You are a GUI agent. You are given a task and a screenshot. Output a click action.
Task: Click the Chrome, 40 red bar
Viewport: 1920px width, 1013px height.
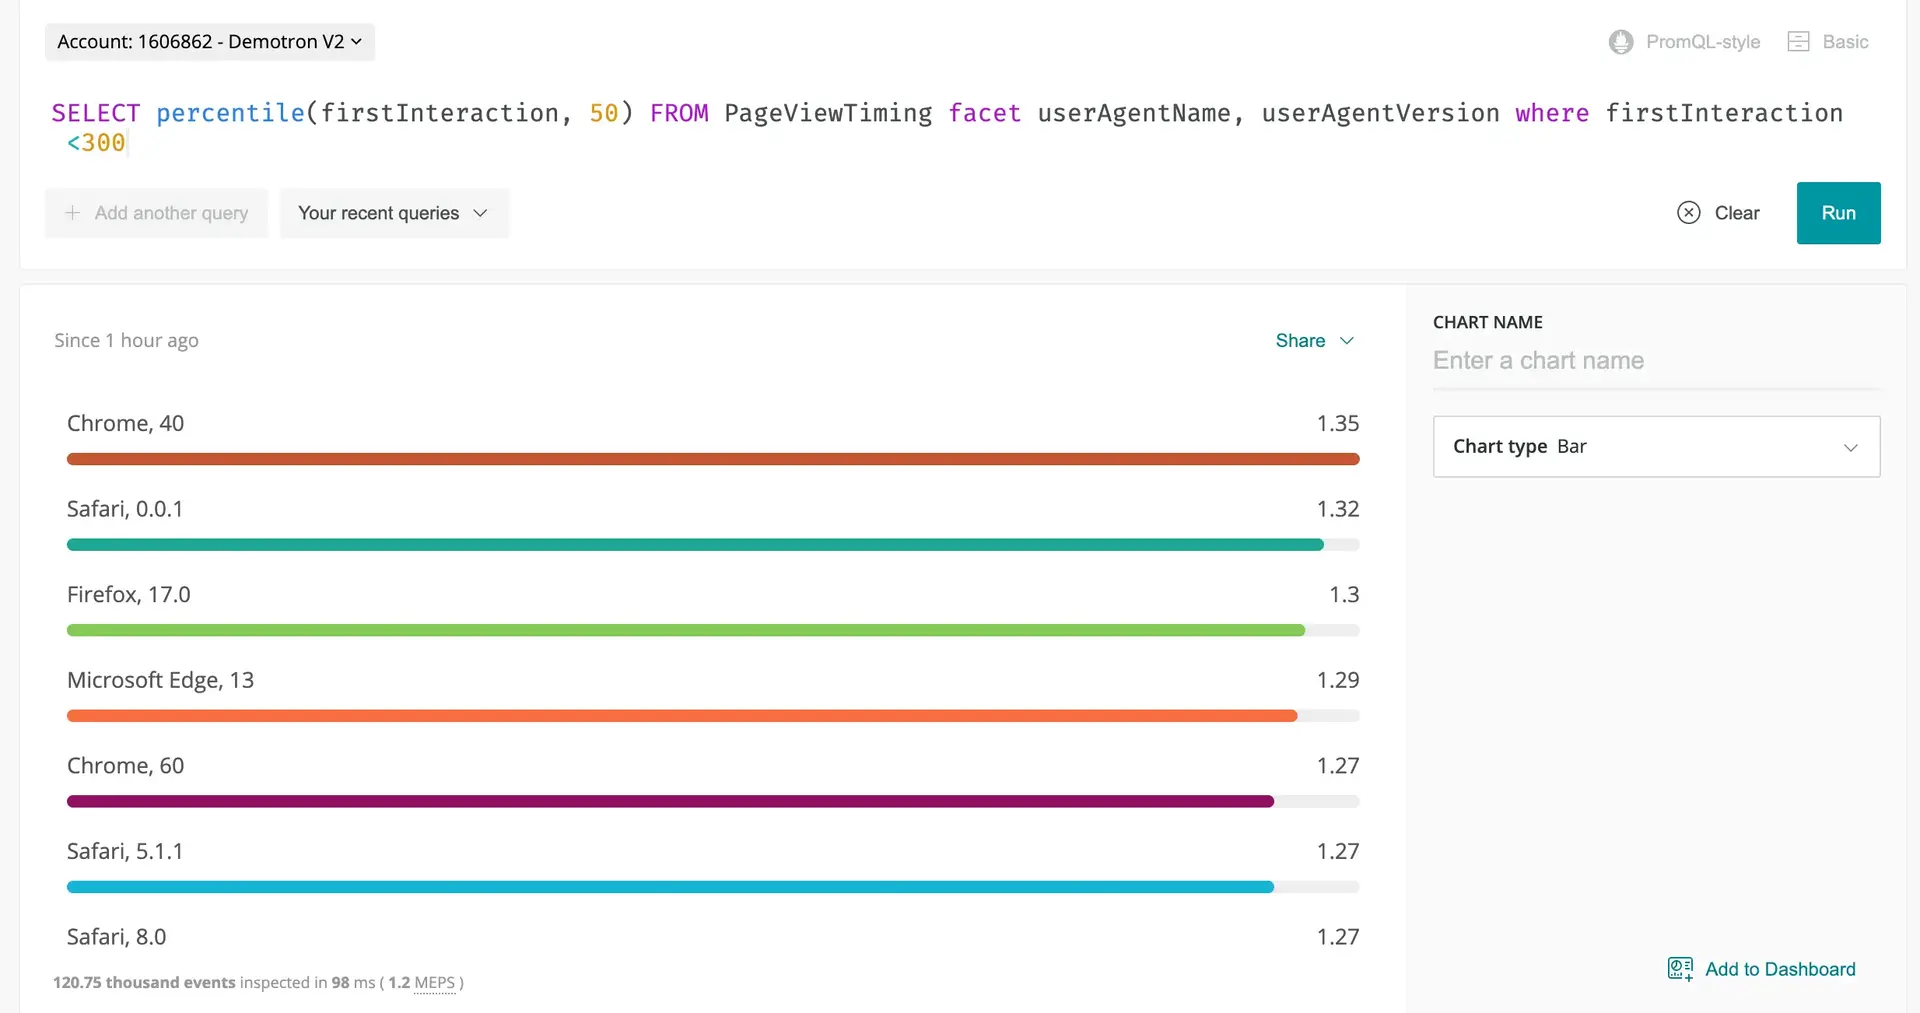pyautogui.click(x=712, y=459)
